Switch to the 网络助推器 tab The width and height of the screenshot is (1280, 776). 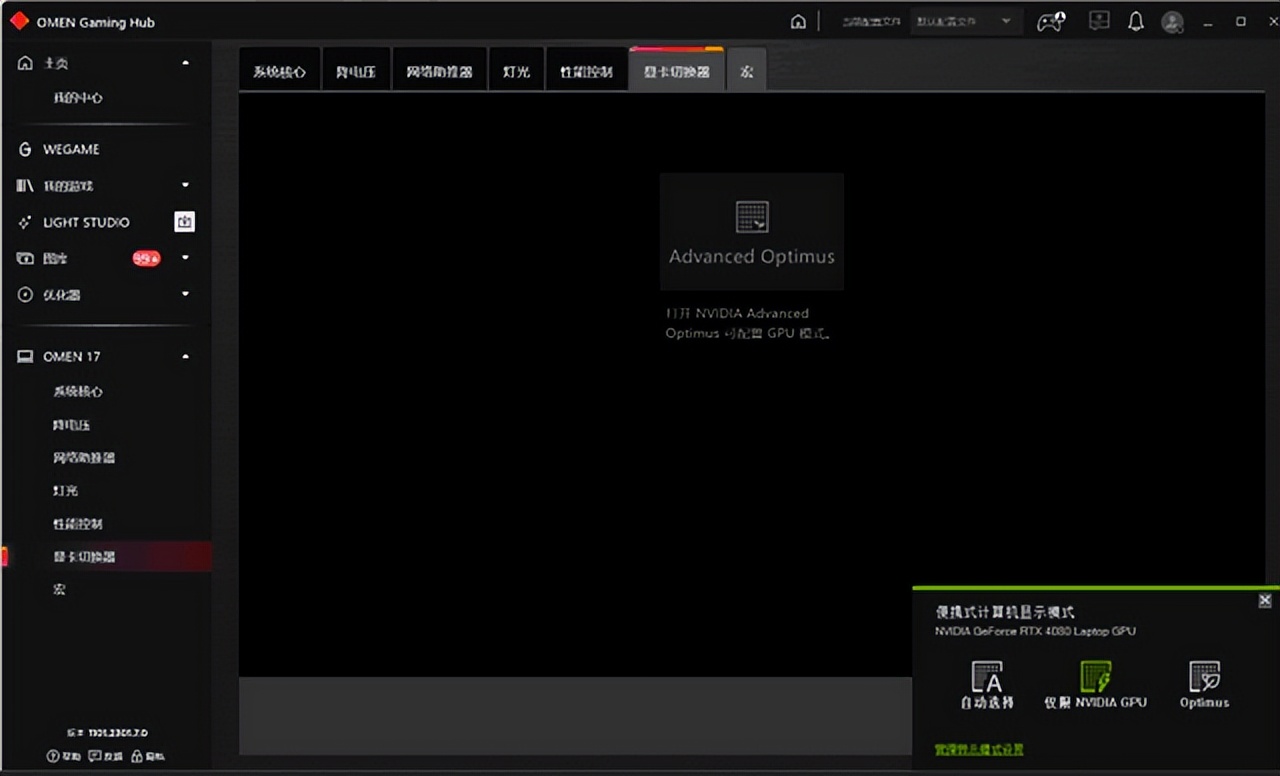point(439,72)
